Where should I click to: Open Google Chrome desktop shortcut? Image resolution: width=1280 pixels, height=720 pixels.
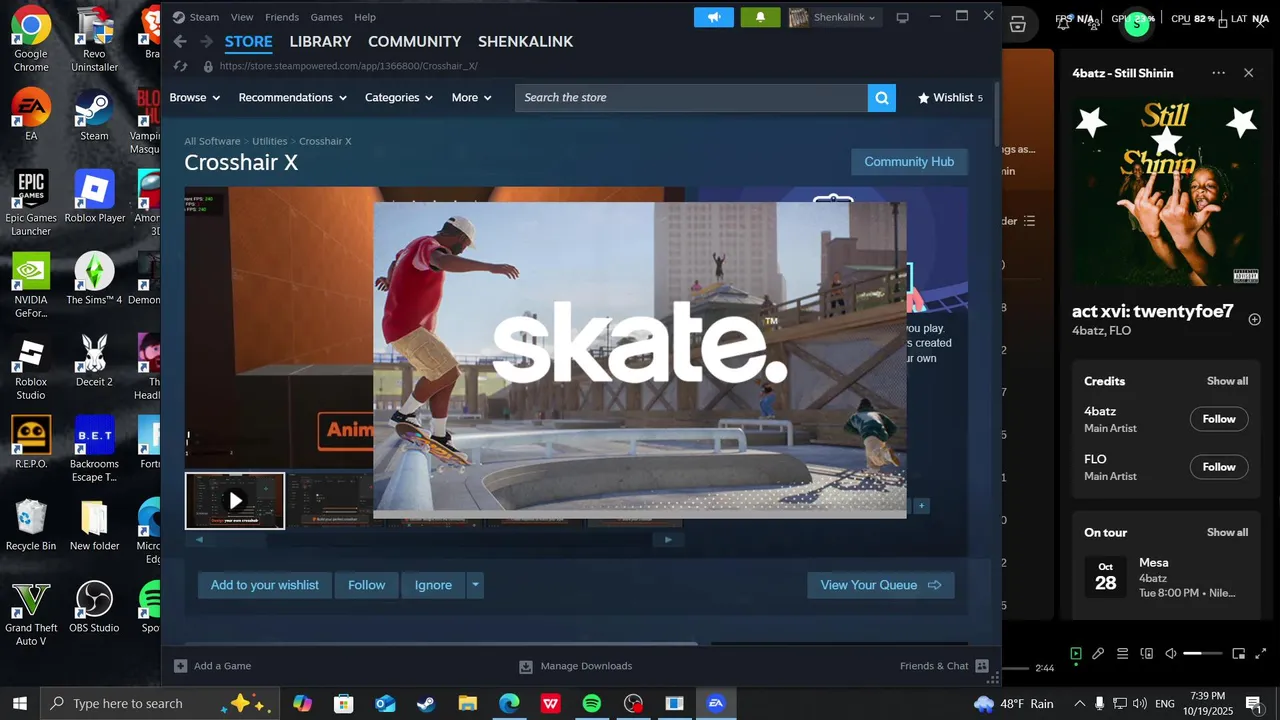click(31, 39)
